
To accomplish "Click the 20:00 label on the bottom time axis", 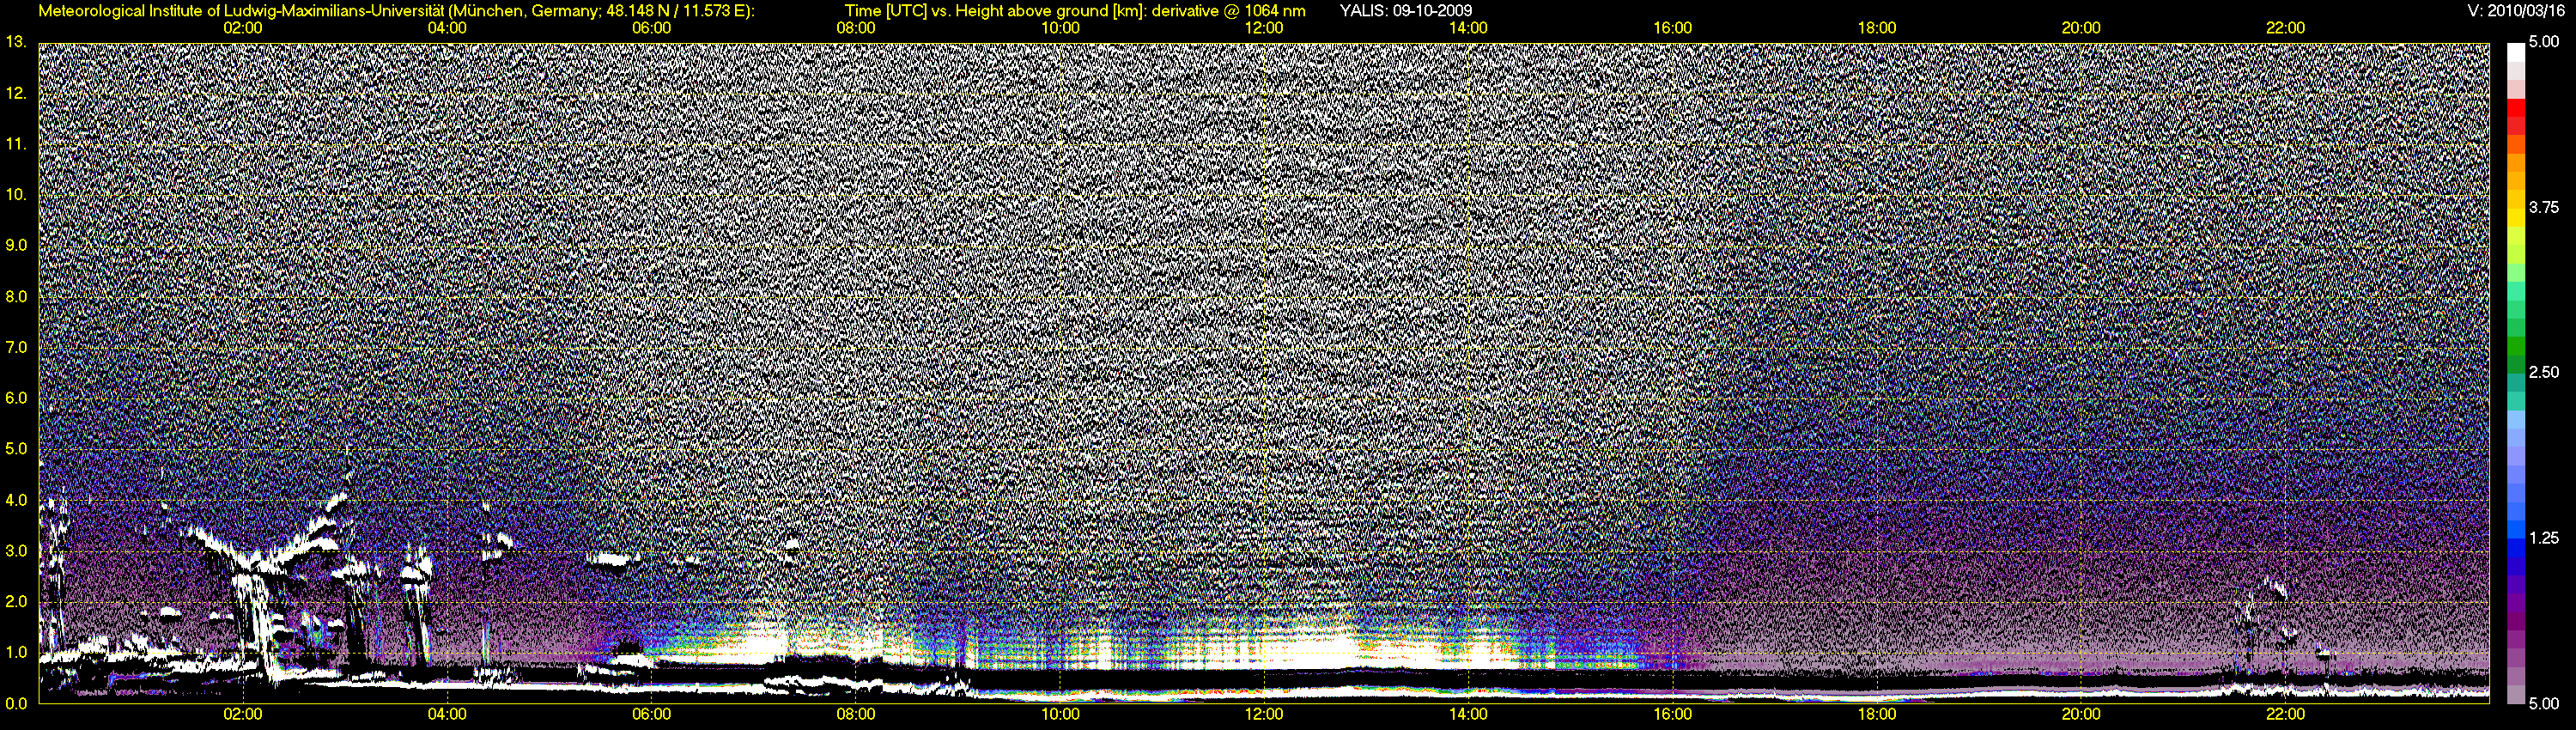I will pyautogui.click(x=2081, y=714).
